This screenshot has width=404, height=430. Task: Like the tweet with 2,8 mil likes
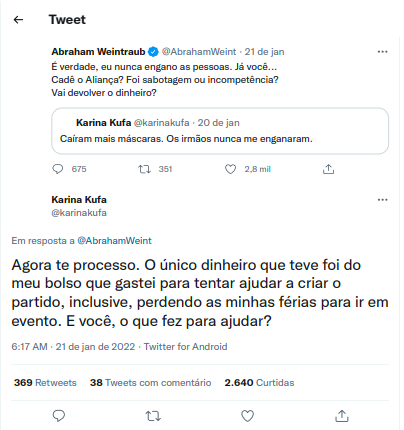230,169
